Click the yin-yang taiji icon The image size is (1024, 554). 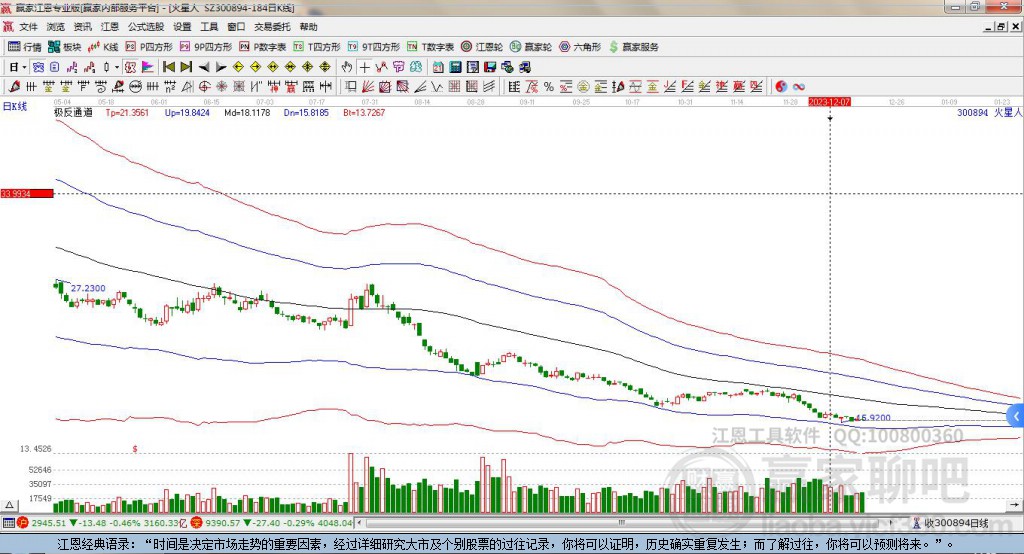(781, 87)
